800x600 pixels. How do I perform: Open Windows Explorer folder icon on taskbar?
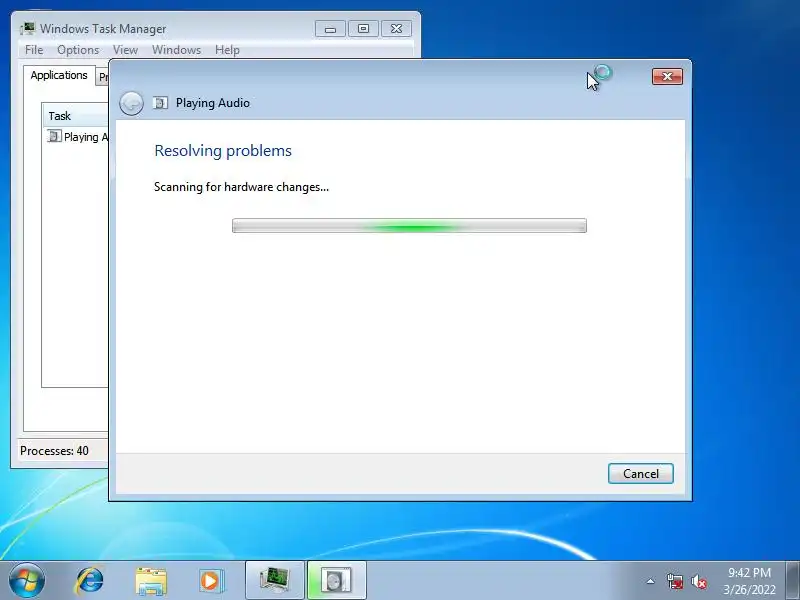pyautogui.click(x=151, y=581)
